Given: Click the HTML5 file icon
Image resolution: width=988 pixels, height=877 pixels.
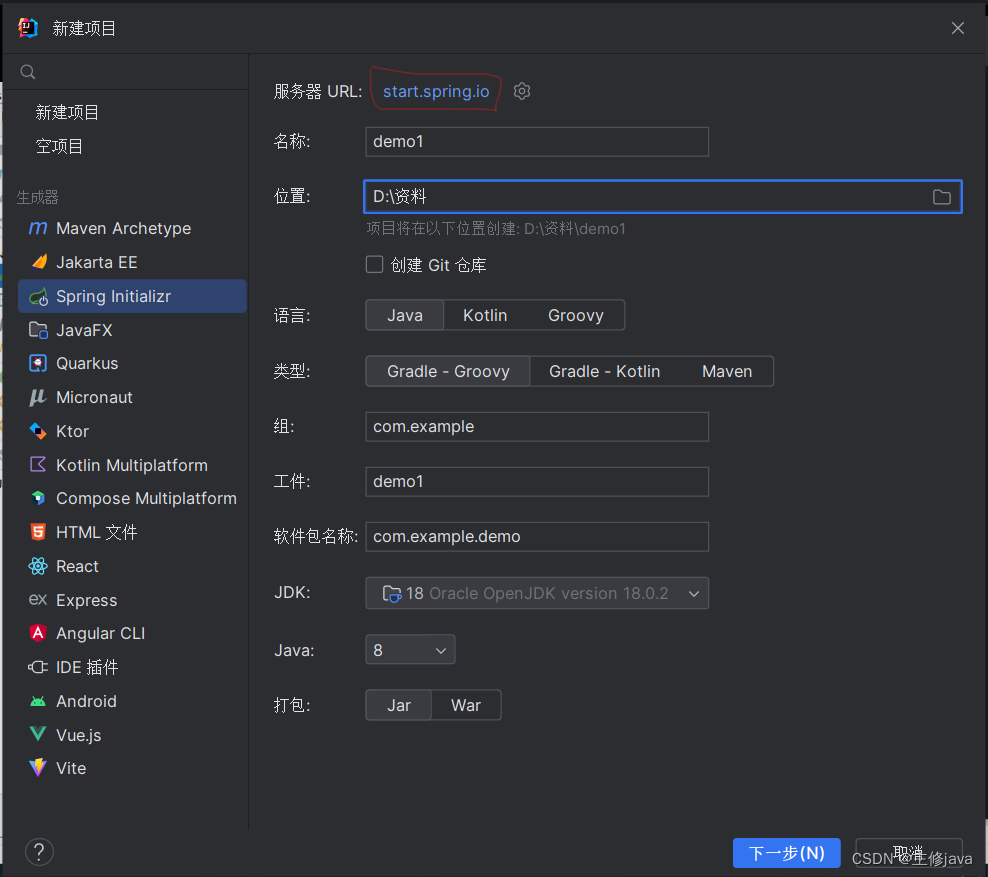Looking at the screenshot, I should (x=38, y=532).
